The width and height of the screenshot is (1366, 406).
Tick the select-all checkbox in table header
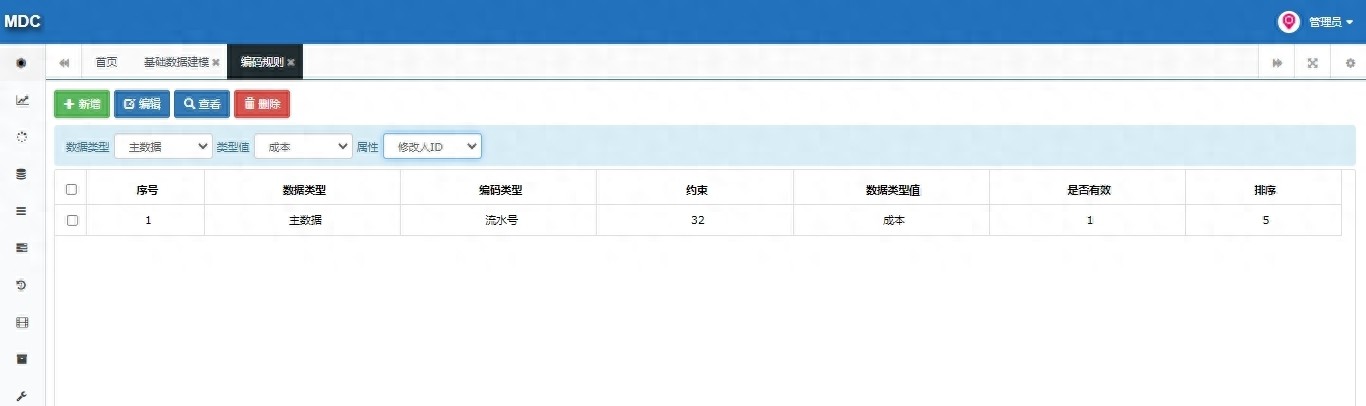click(71, 189)
